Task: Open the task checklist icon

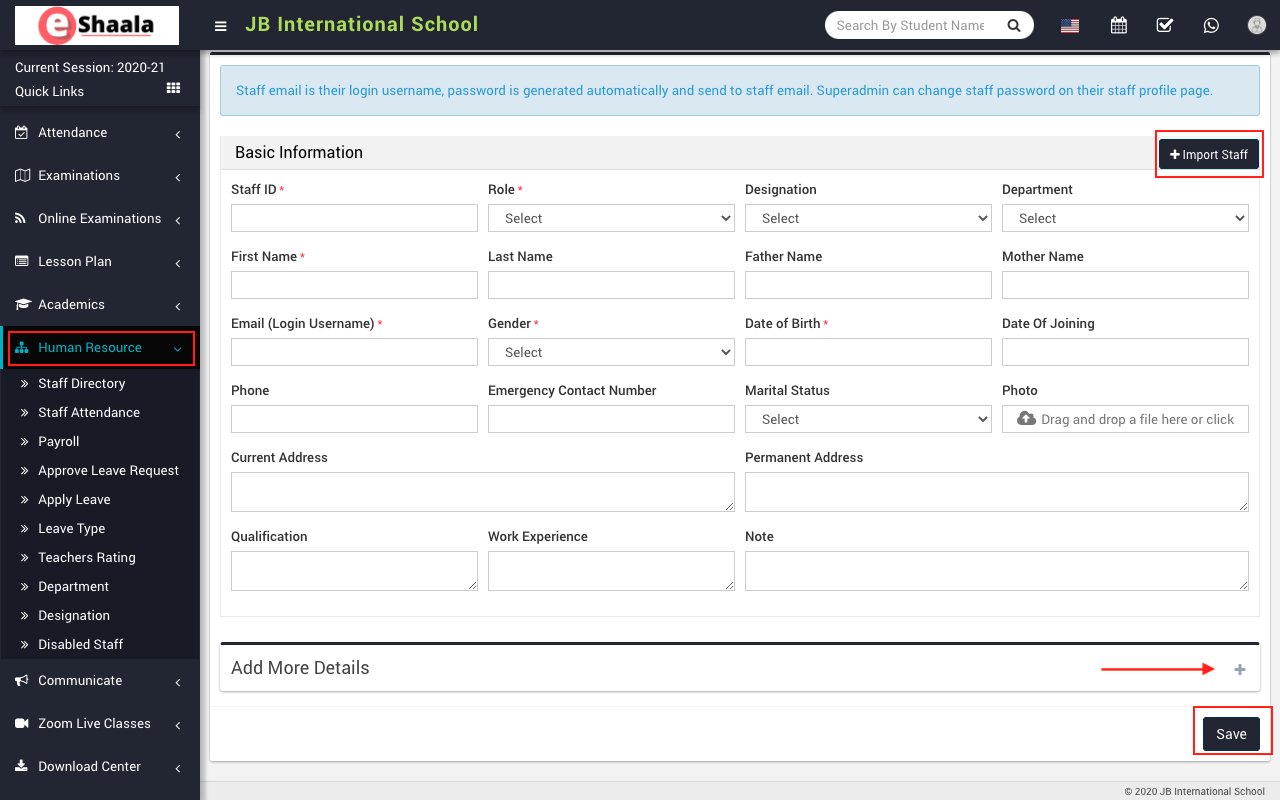Action: click(1165, 26)
